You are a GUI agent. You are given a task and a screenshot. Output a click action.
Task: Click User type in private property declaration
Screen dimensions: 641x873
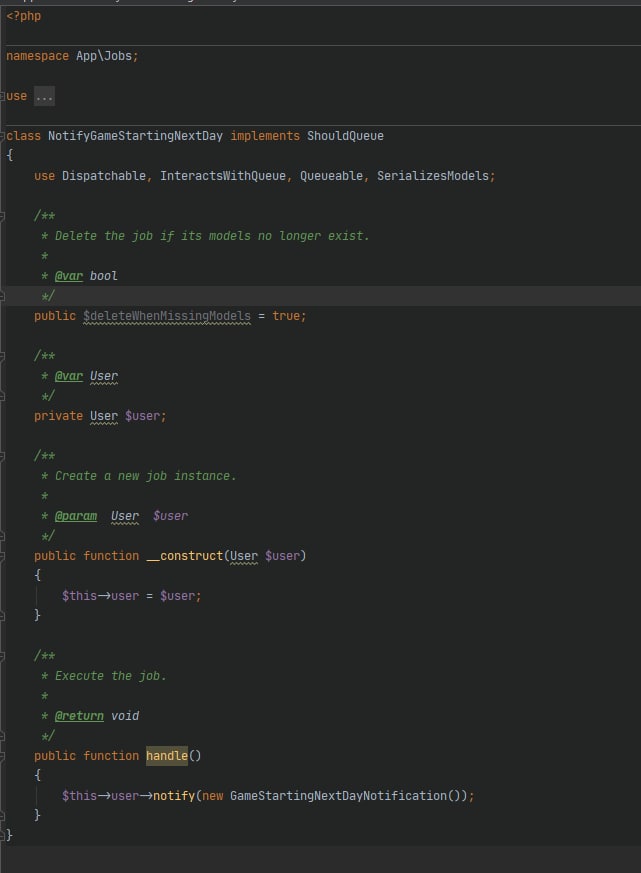click(x=104, y=416)
